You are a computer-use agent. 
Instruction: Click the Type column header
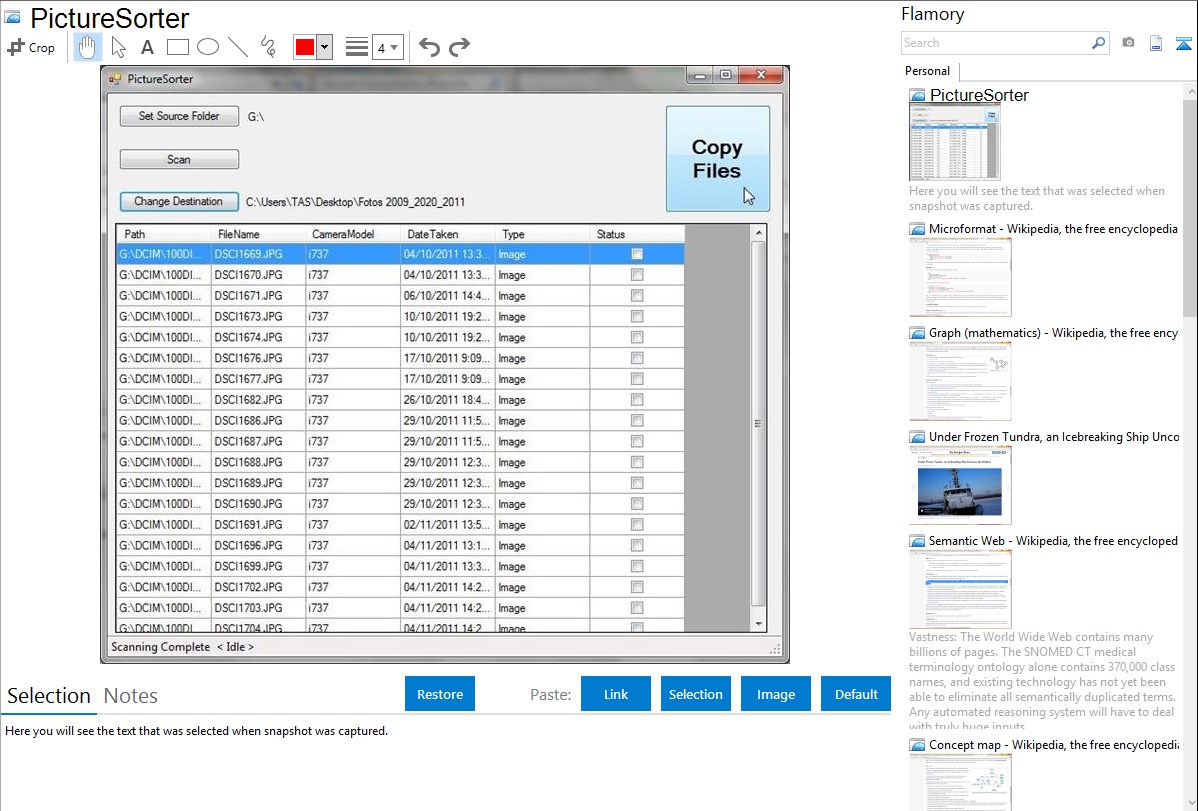pyautogui.click(x=542, y=234)
